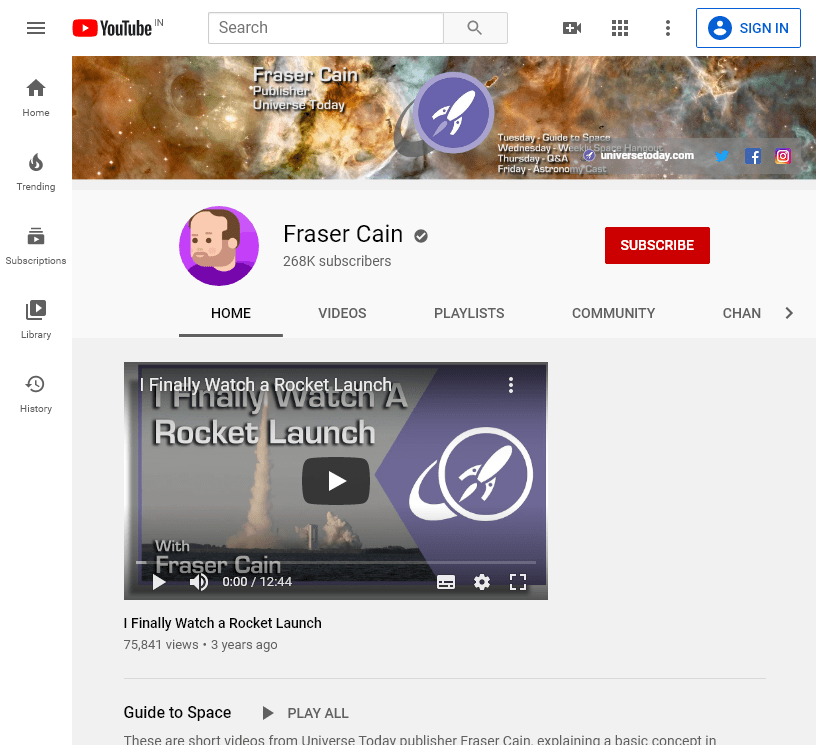Open the video player three-dot menu

tap(511, 385)
